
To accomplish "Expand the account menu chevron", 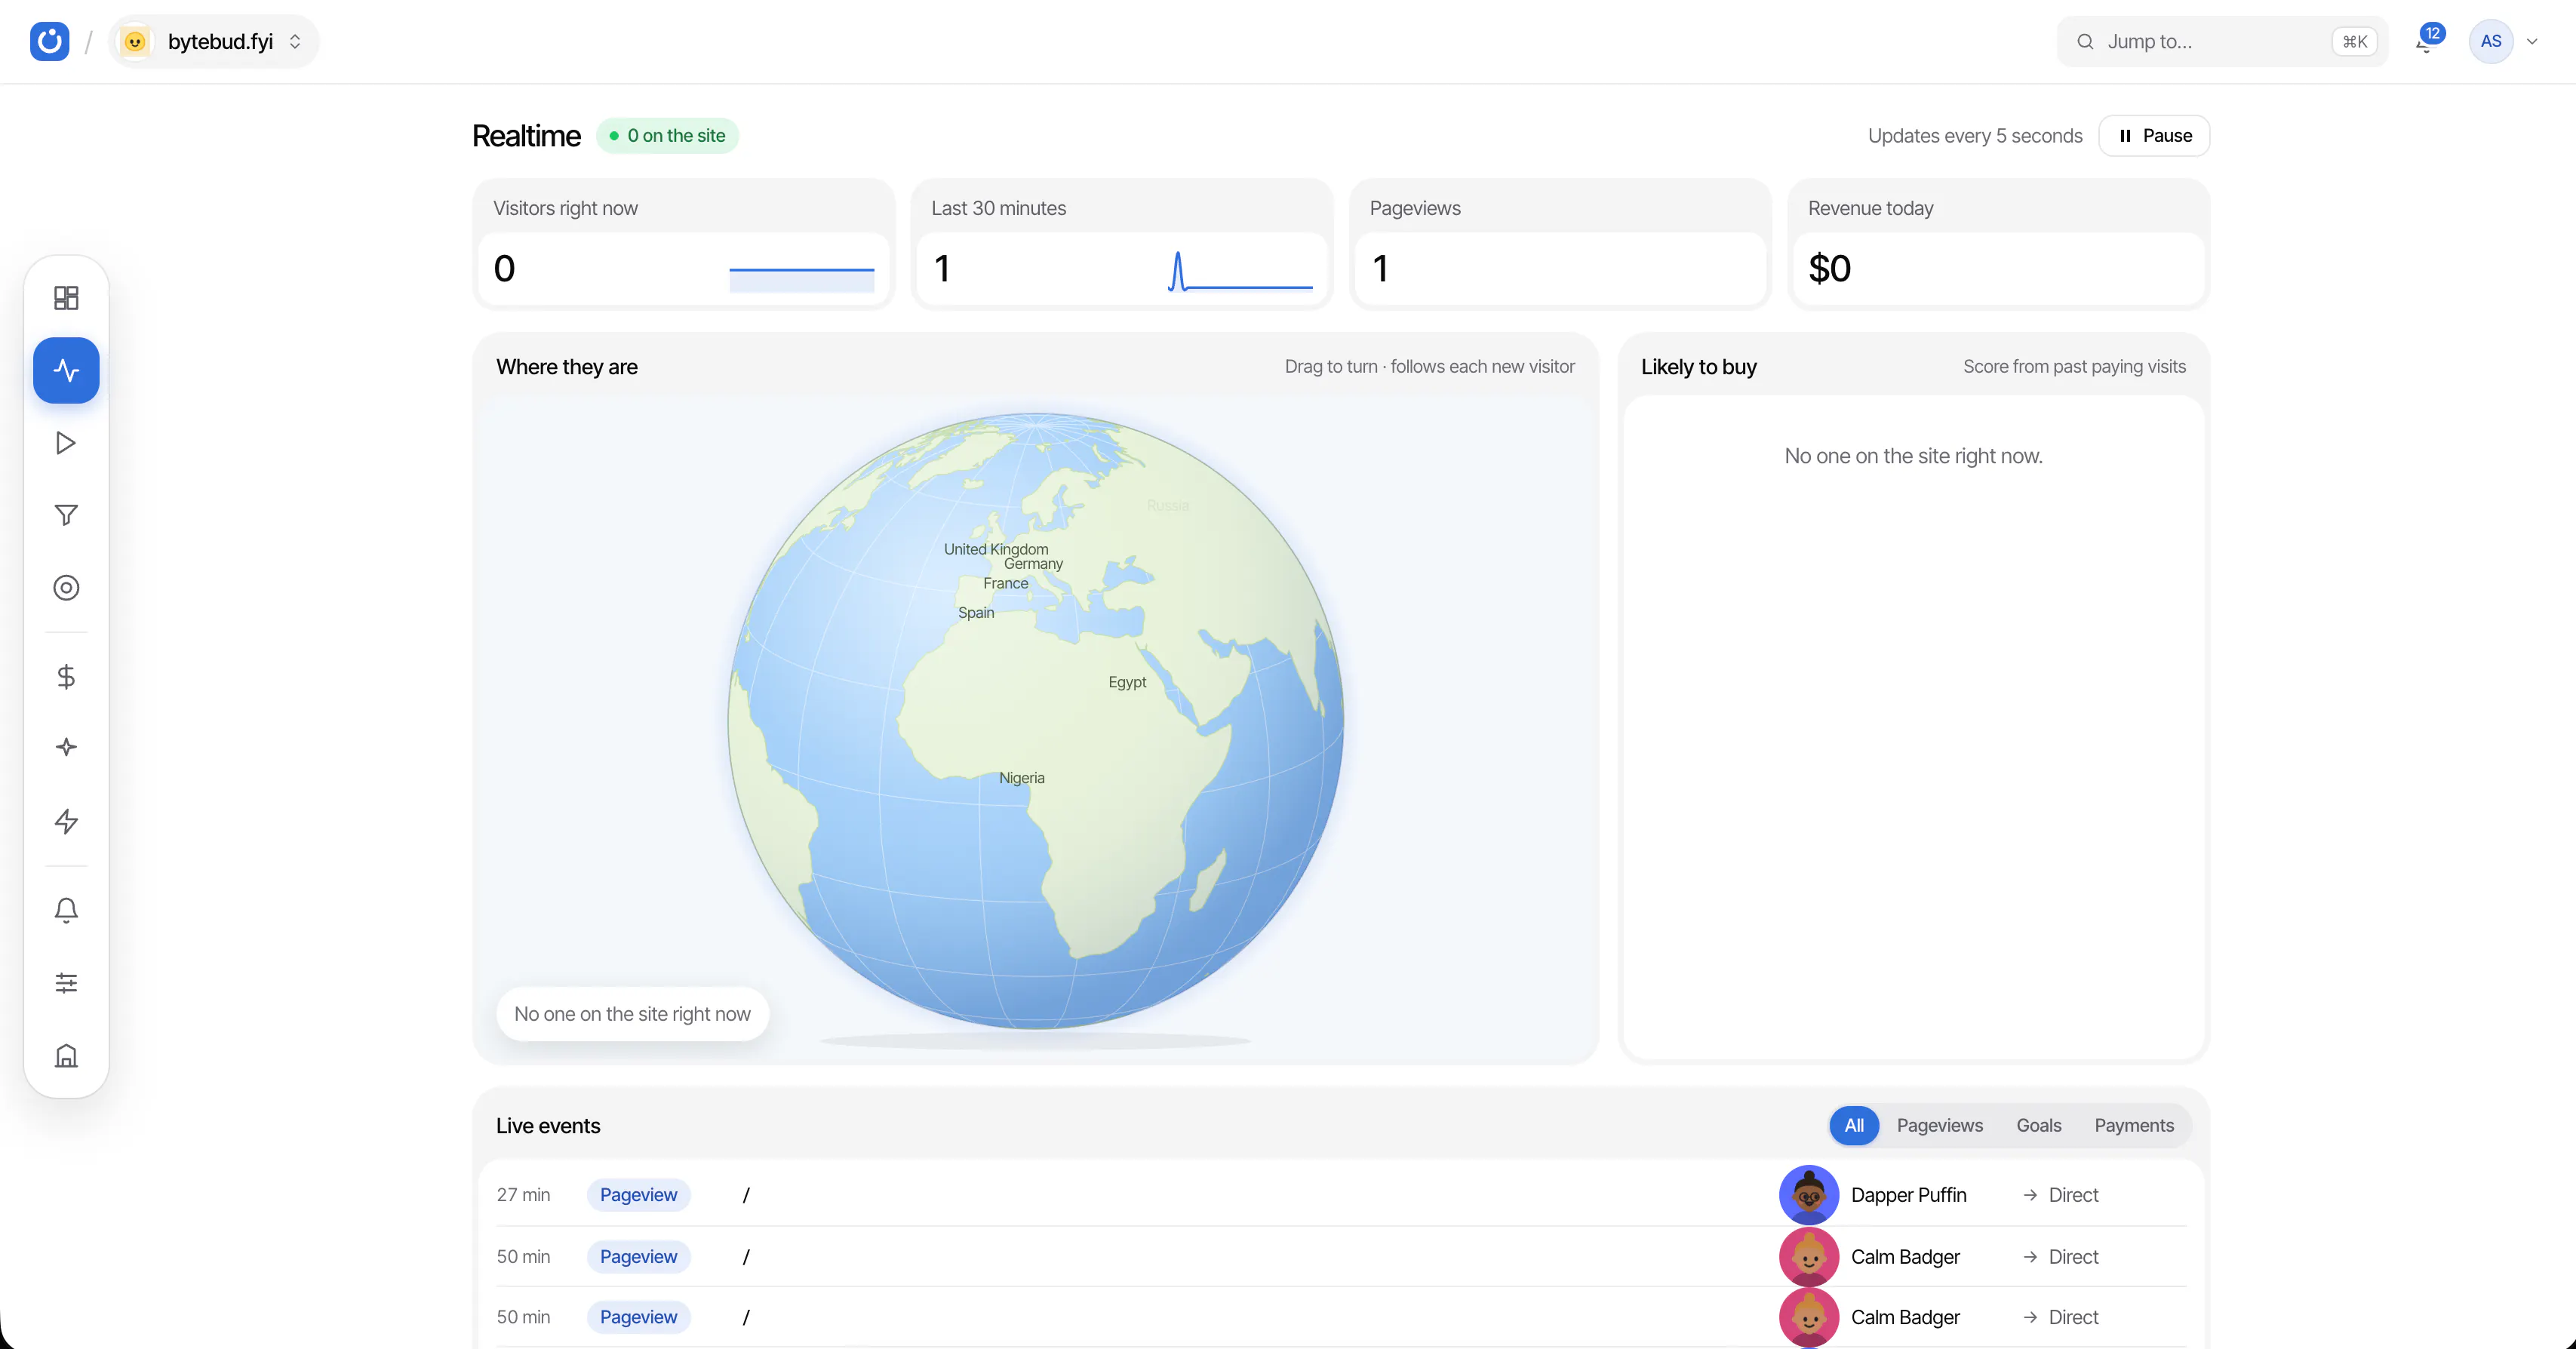I will coord(2532,41).
